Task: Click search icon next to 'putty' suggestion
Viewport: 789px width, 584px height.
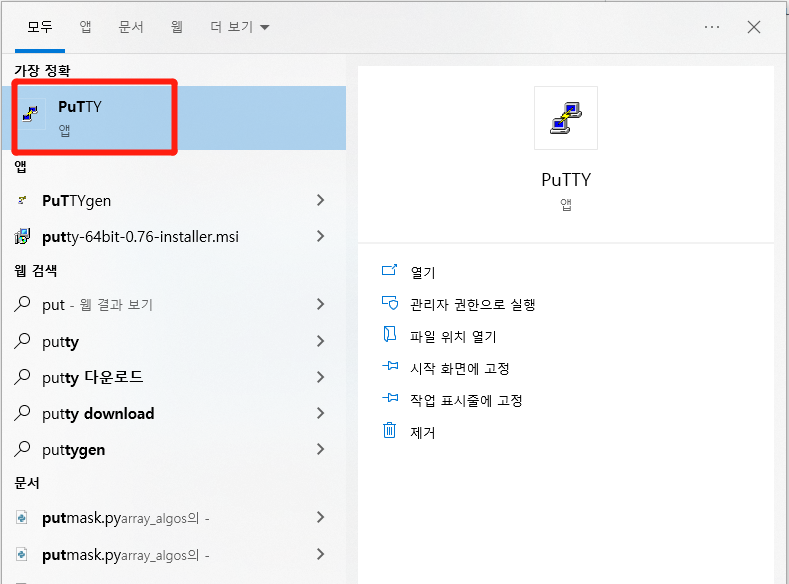Action: click(22, 341)
